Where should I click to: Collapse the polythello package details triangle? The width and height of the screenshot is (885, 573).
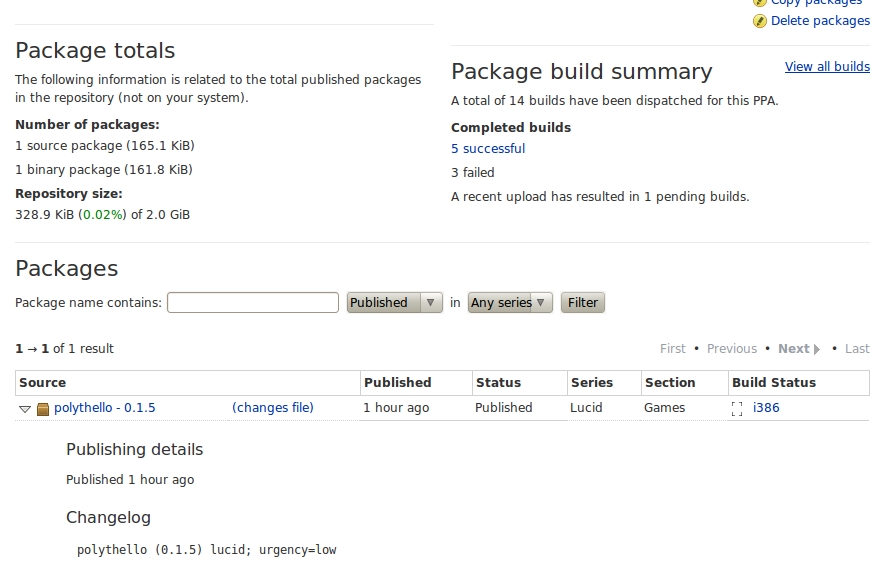pos(25,409)
